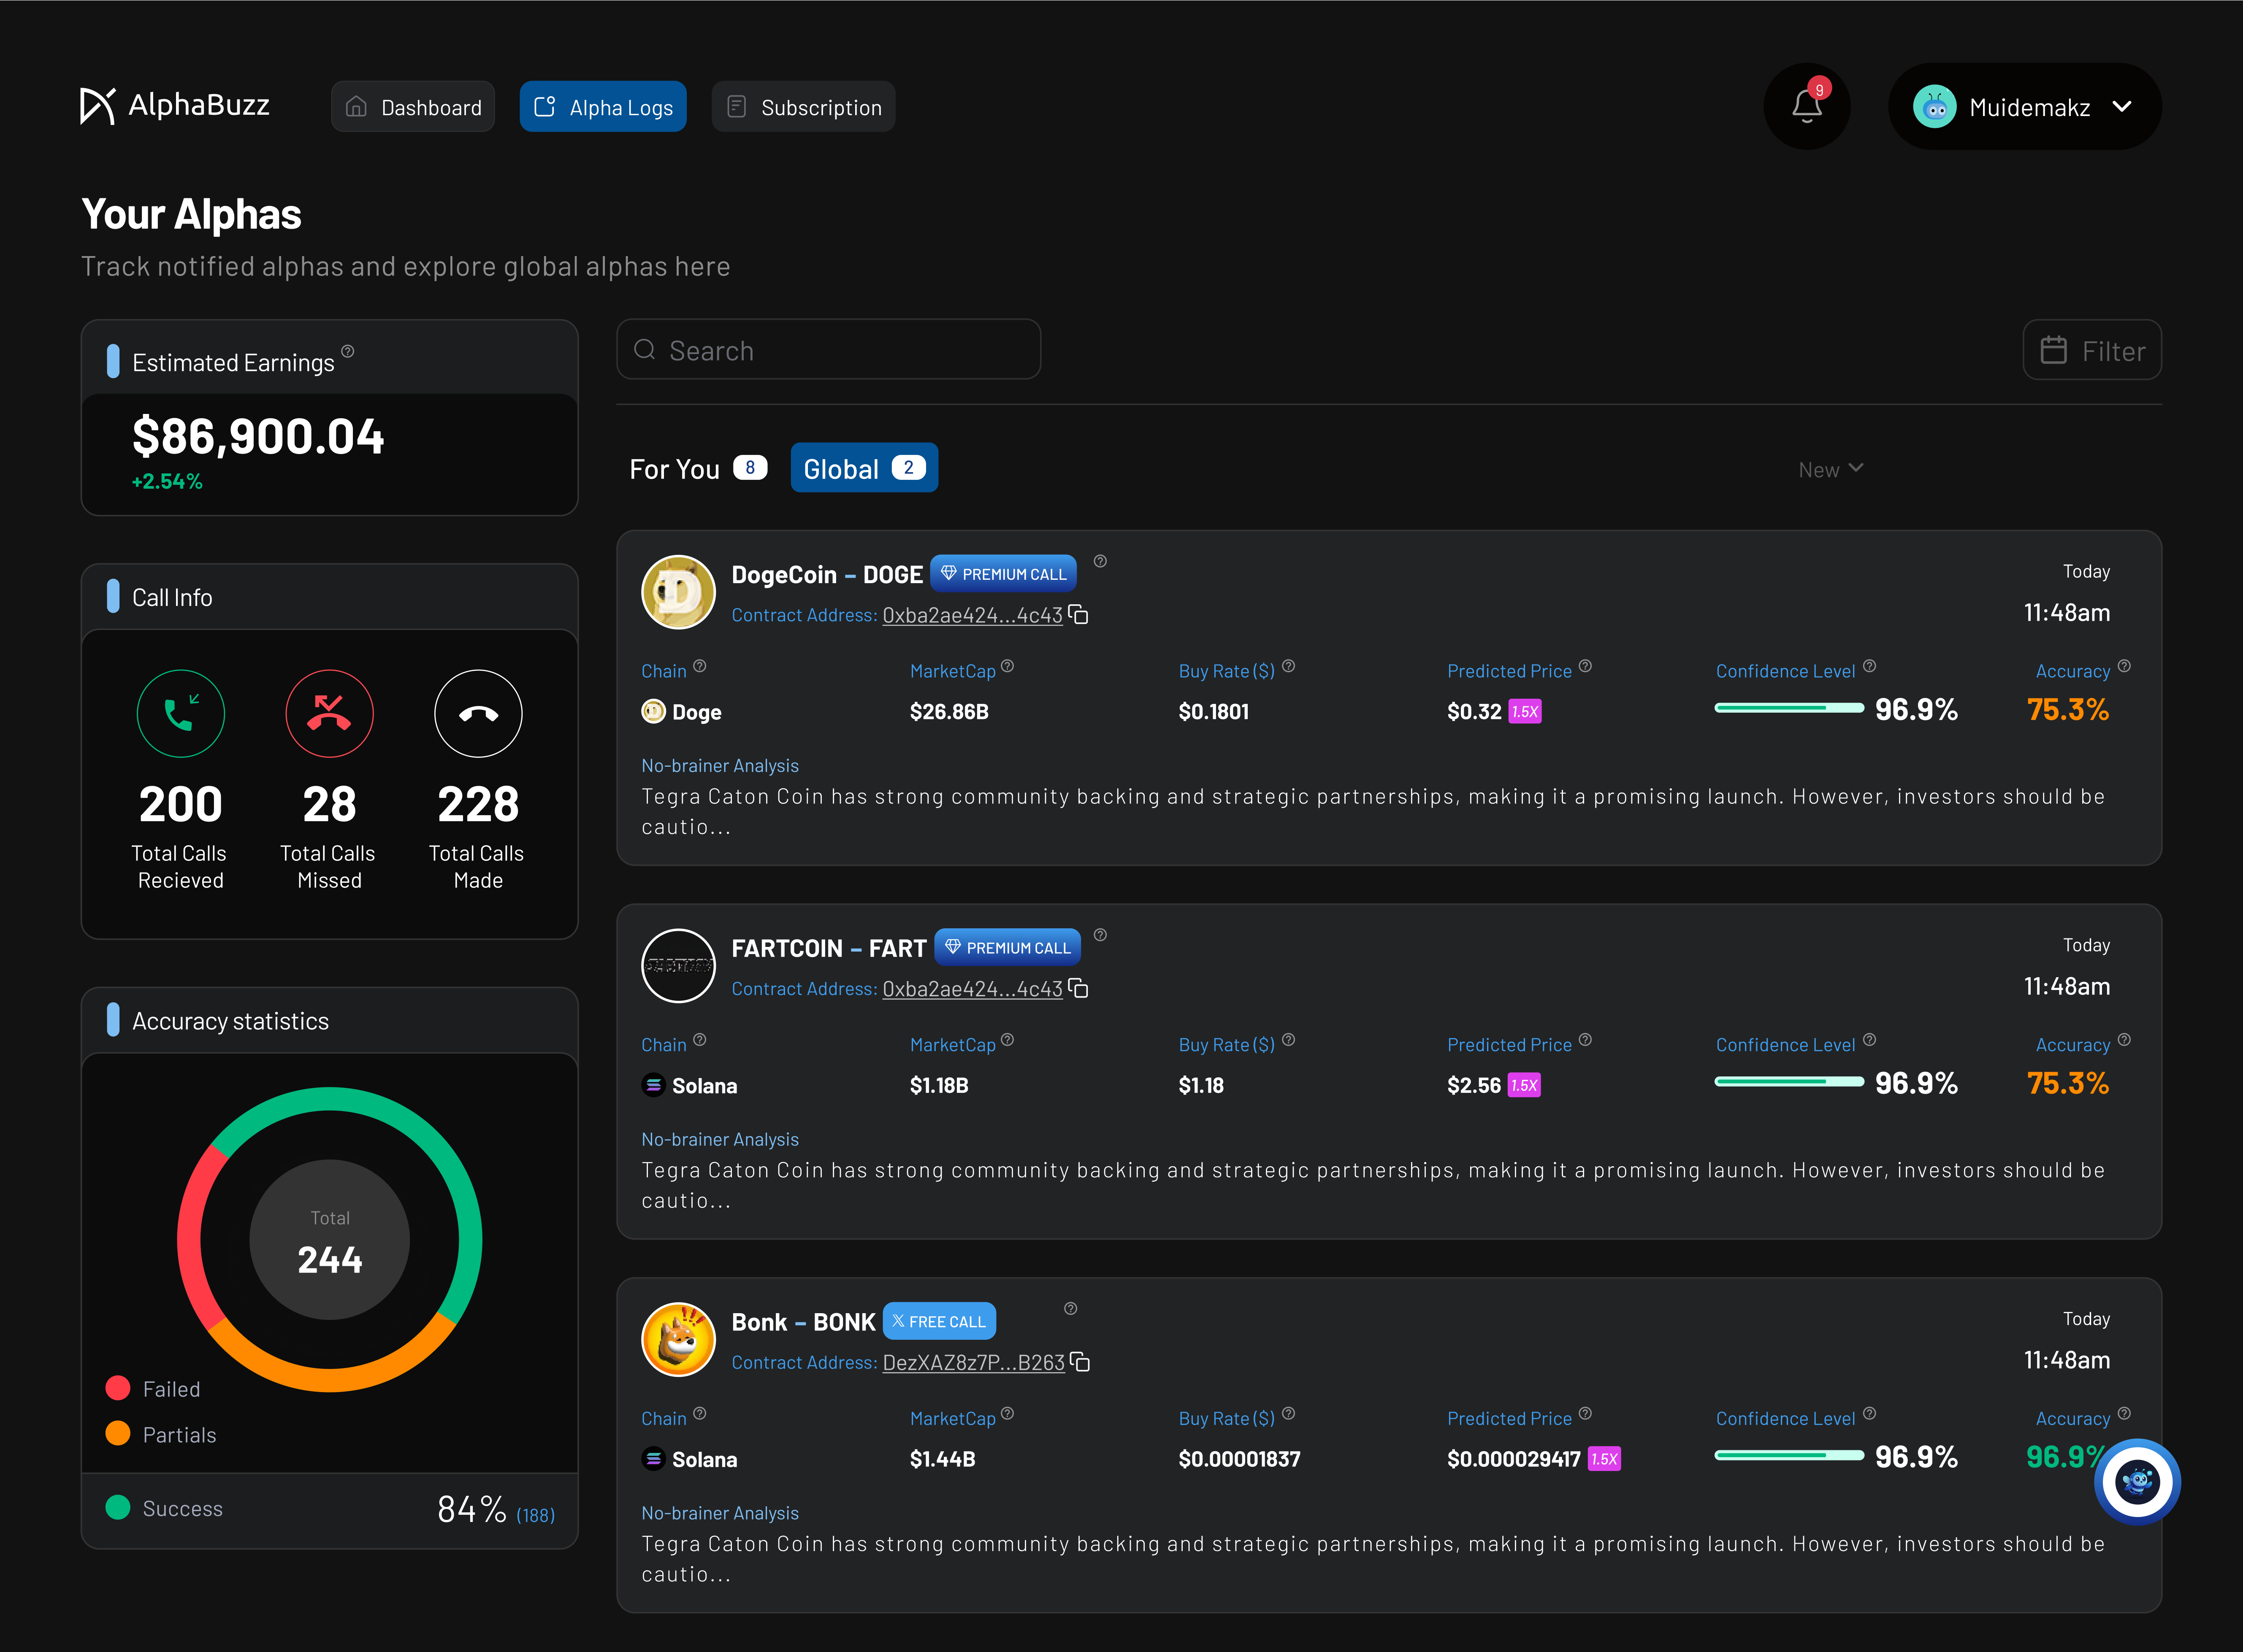
Task: Click the Total Calls Made phone icon
Action: tap(478, 713)
